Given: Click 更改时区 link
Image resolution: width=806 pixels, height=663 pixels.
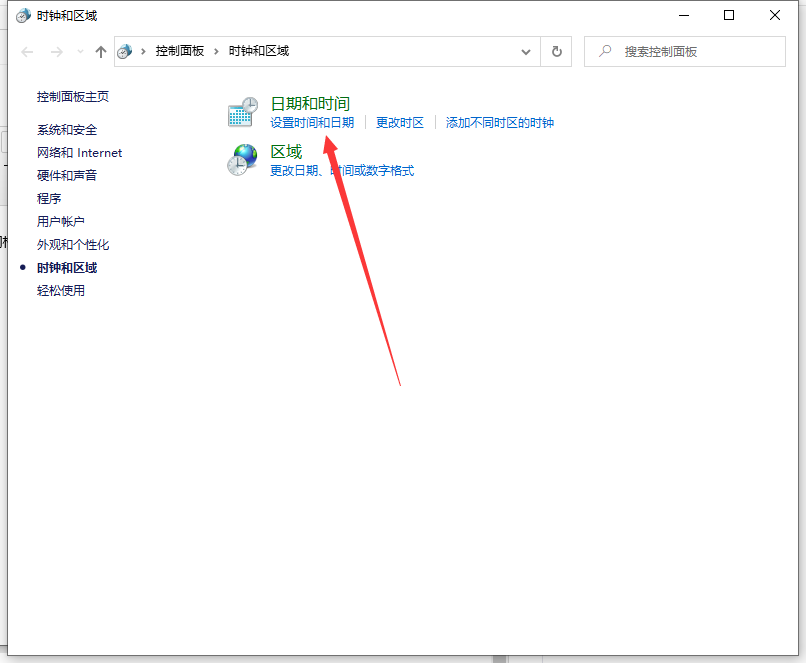Looking at the screenshot, I should click(x=400, y=123).
